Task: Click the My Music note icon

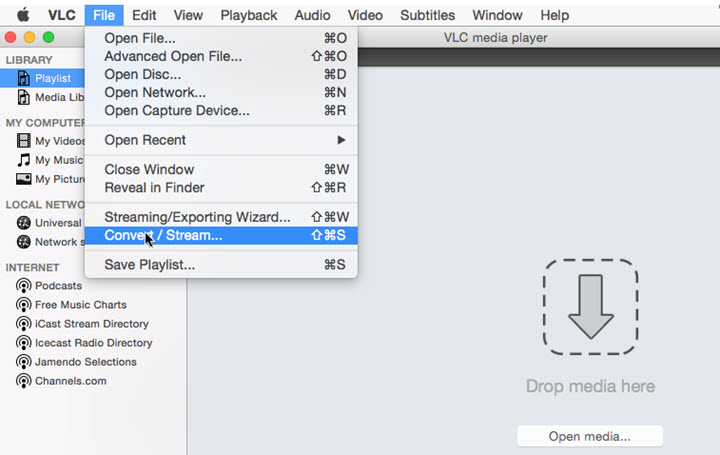Action: 24,160
